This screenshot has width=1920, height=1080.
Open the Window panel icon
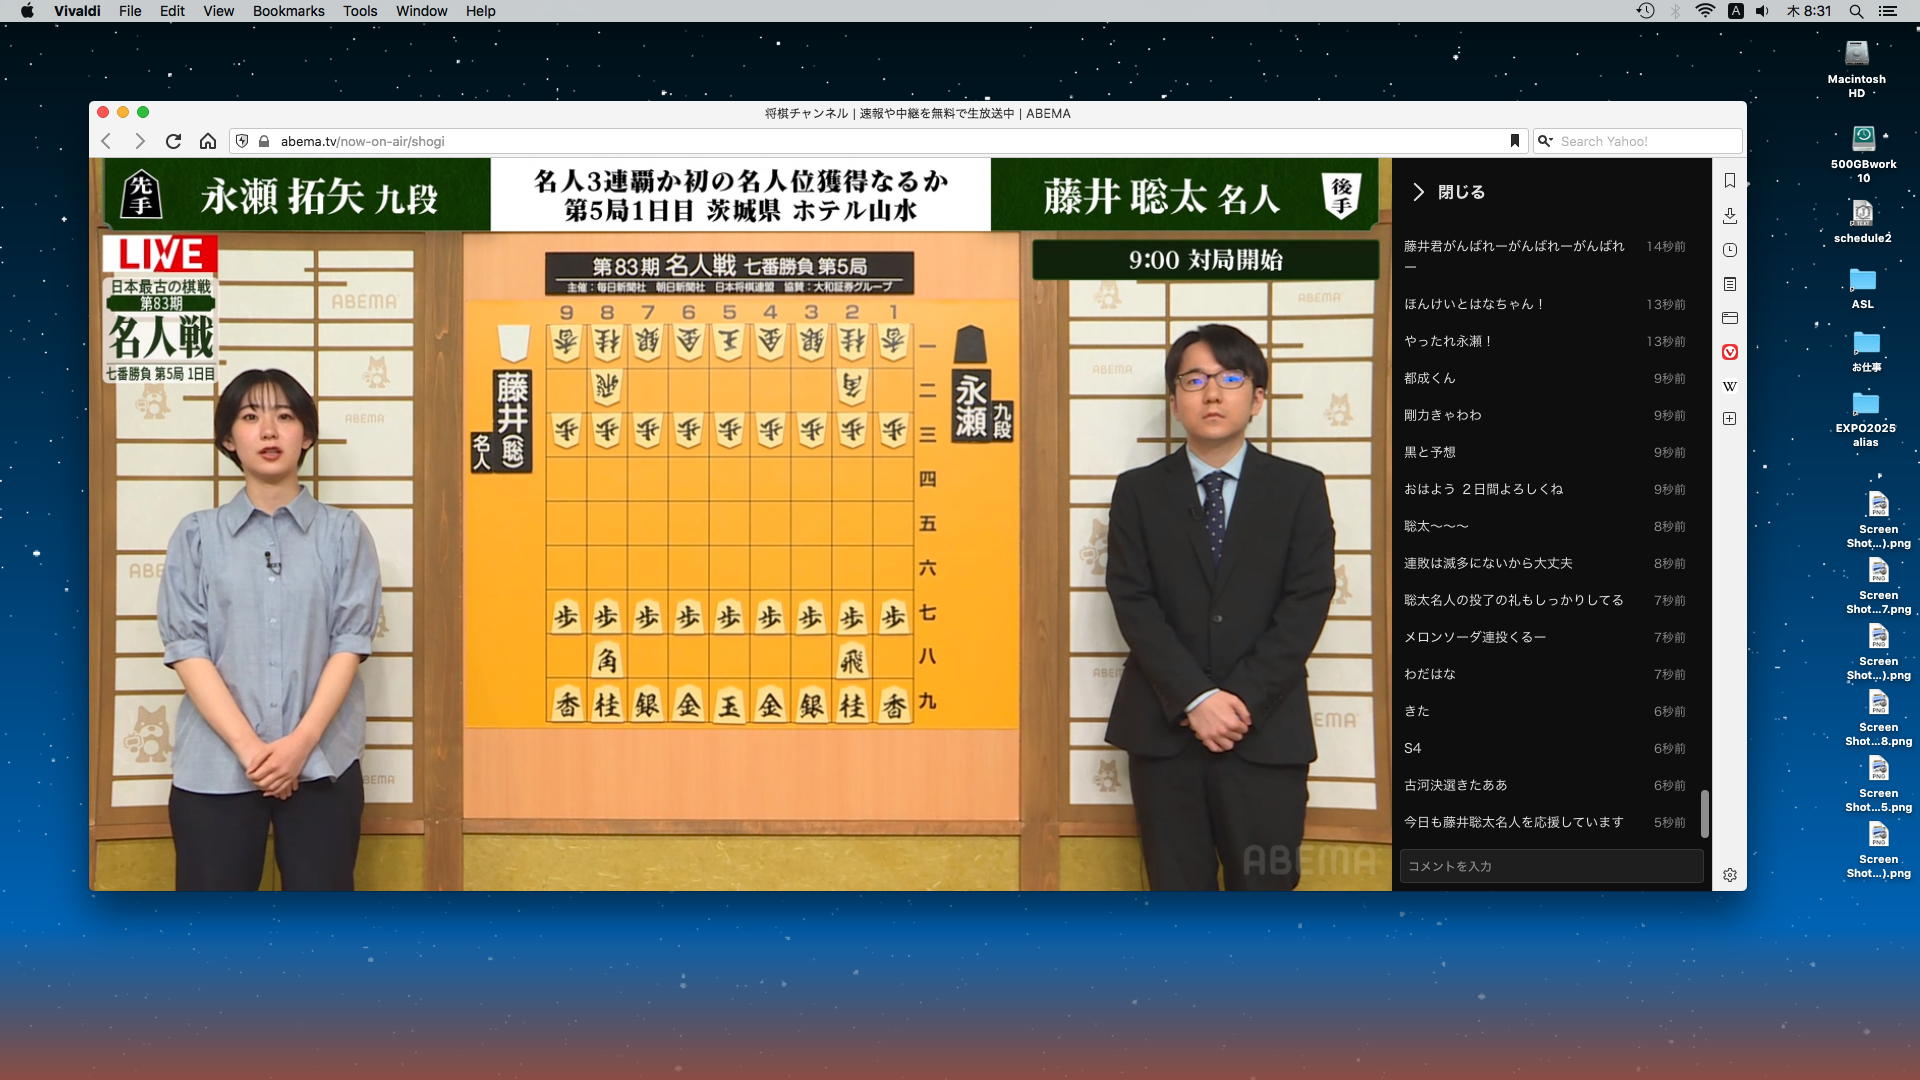1730,318
